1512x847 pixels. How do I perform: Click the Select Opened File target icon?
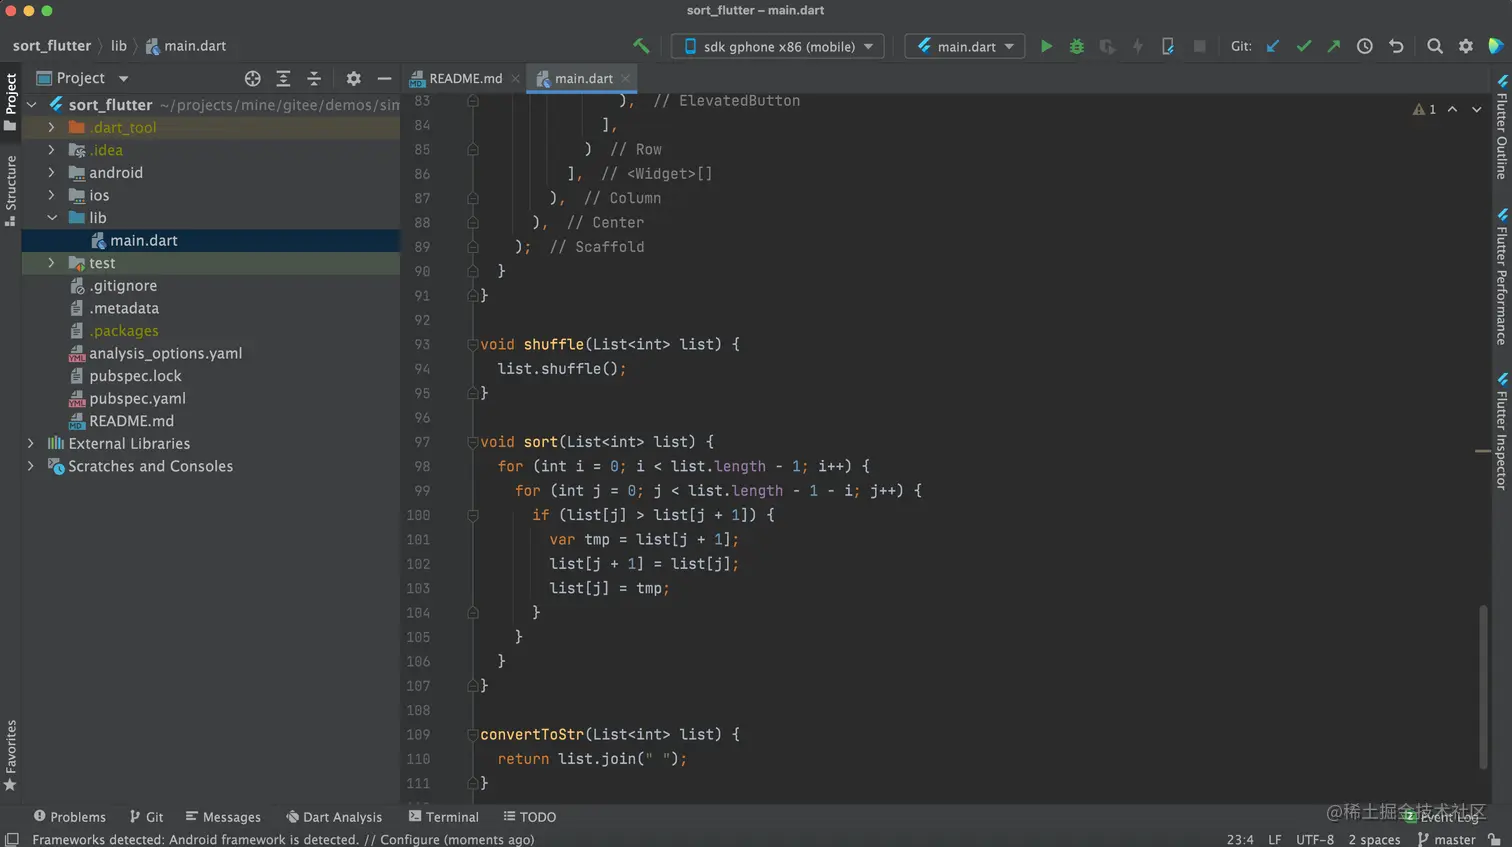(252, 78)
